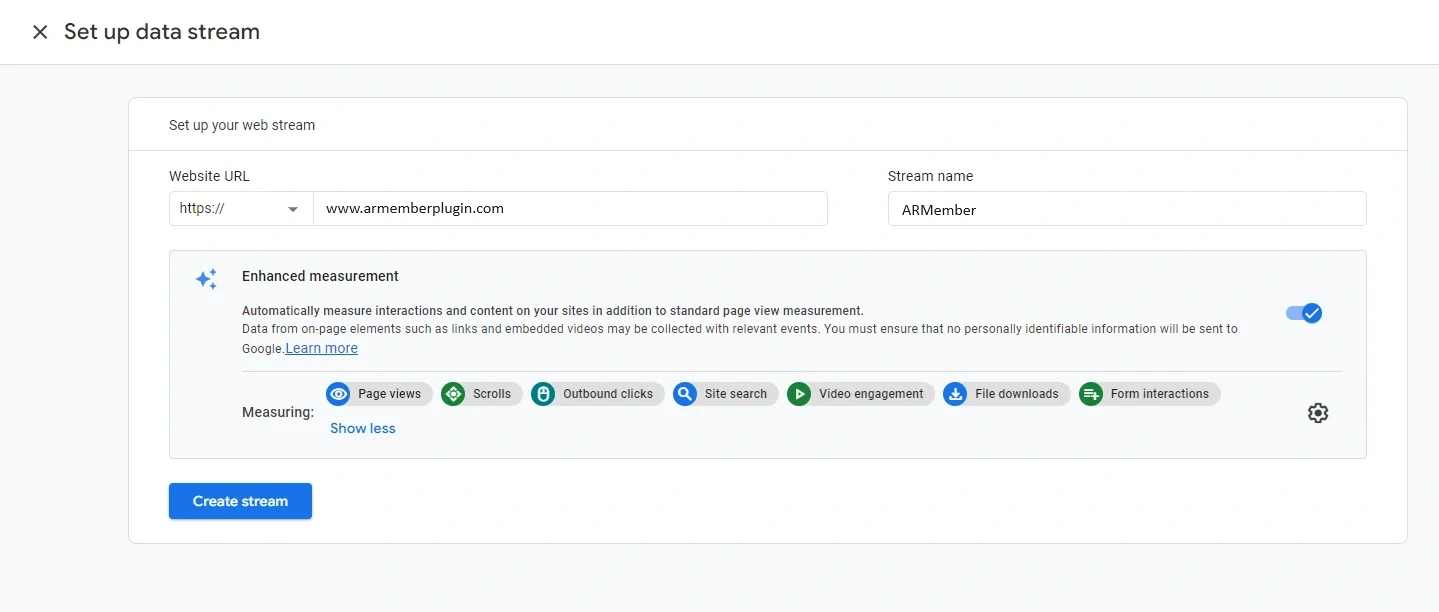Click the Page views eye icon

coord(339,394)
